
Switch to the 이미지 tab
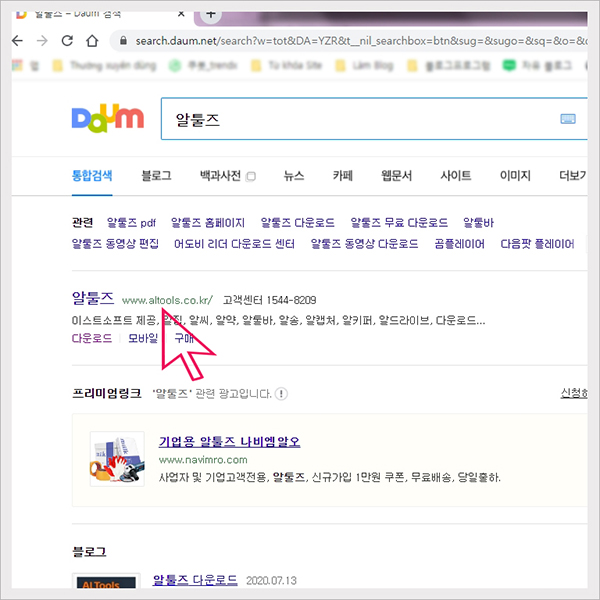(515, 176)
